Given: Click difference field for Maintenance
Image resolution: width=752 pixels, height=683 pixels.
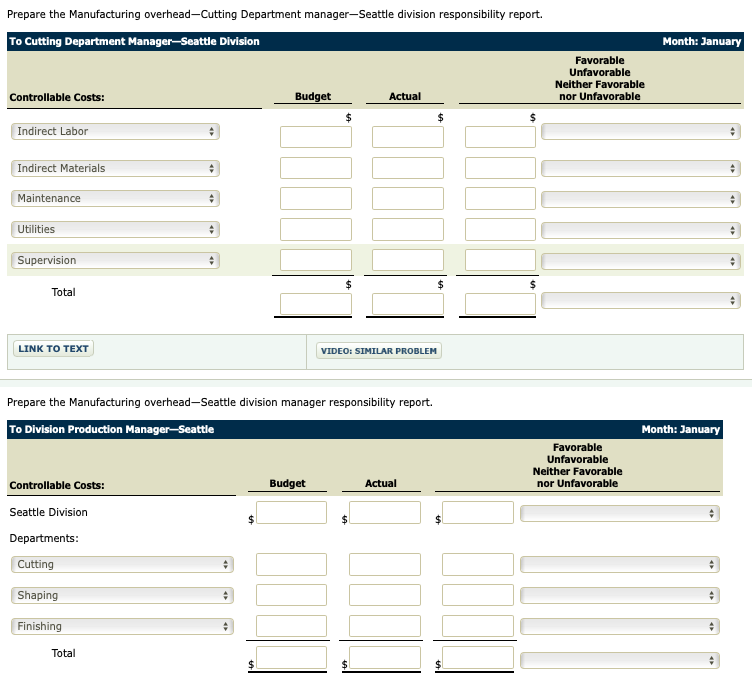Looking at the screenshot, I should [x=500, y=199].
